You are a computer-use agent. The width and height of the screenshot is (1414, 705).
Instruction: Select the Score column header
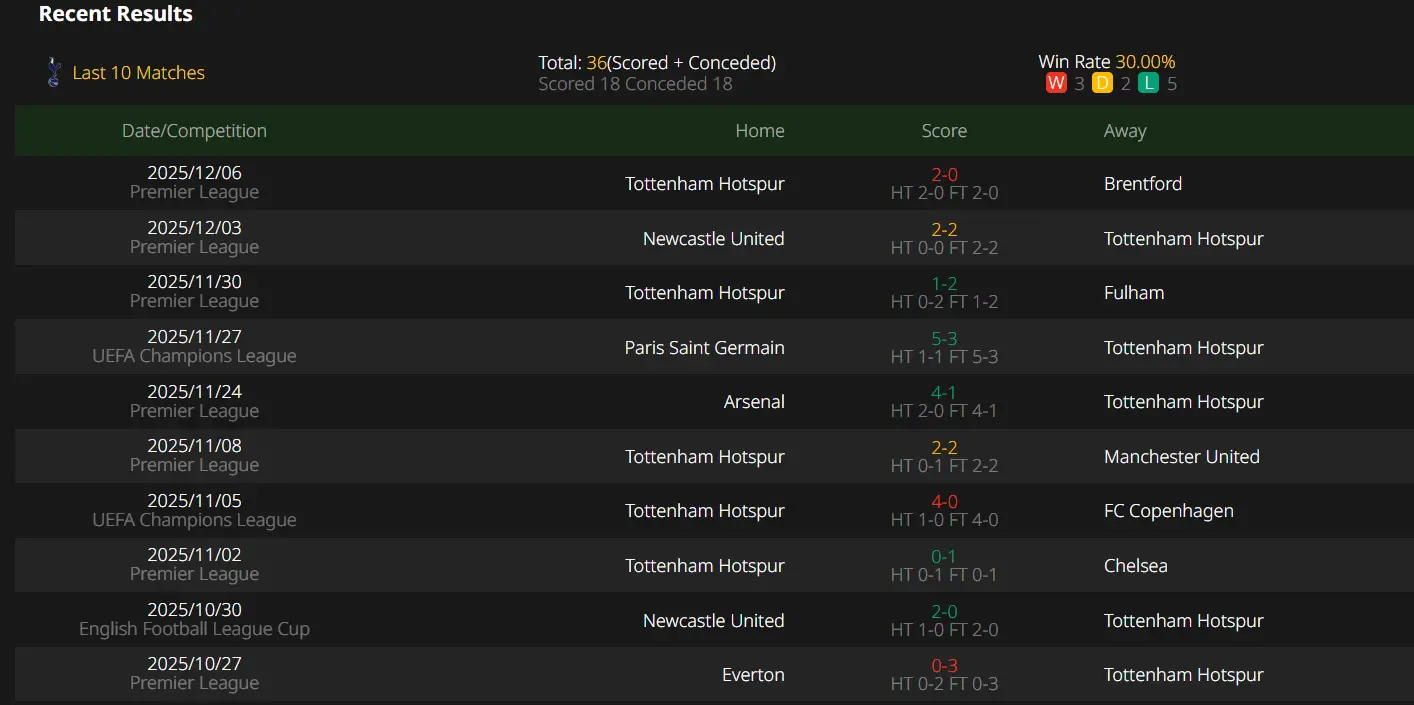[x=944, y=131]
